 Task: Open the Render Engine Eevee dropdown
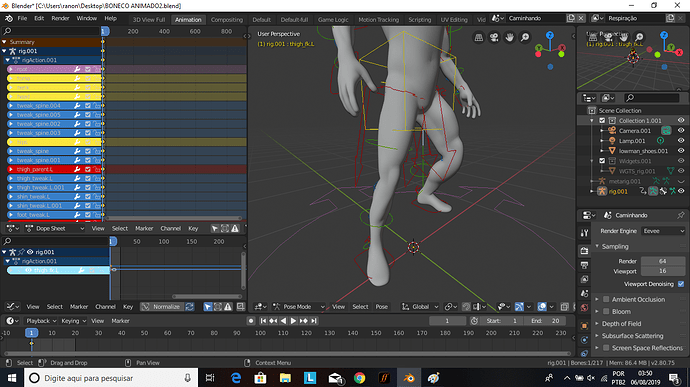pos(663,231)
